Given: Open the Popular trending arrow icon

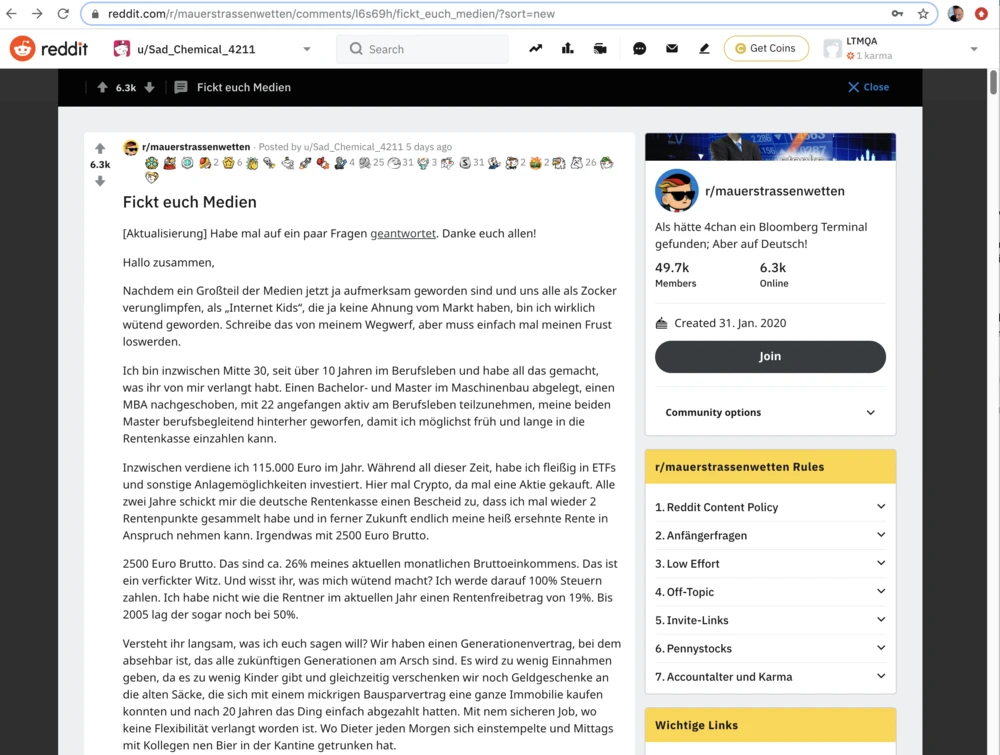Looking at the screenshot, I should (536, 48).
